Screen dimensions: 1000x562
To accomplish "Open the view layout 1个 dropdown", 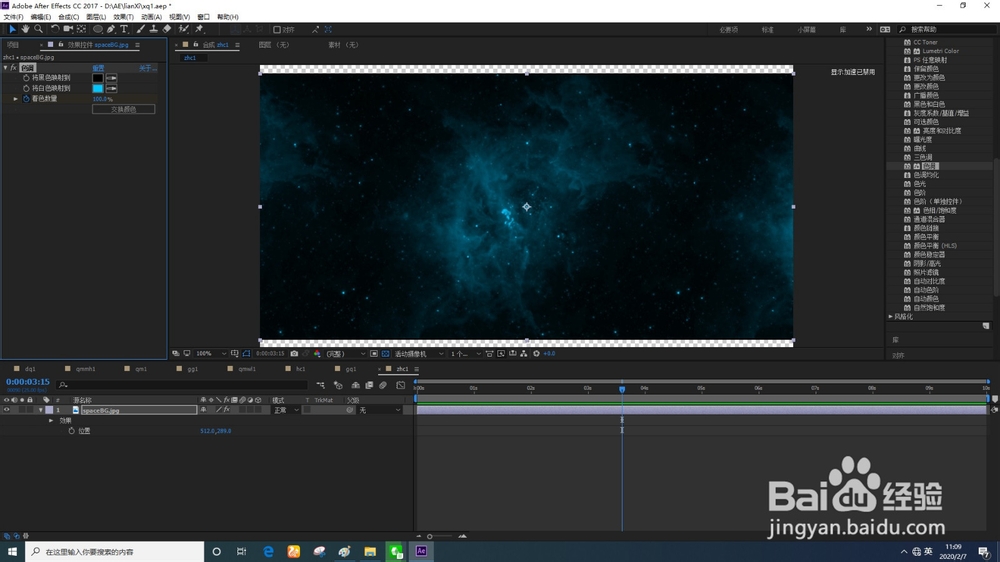I will click(466, 353).
